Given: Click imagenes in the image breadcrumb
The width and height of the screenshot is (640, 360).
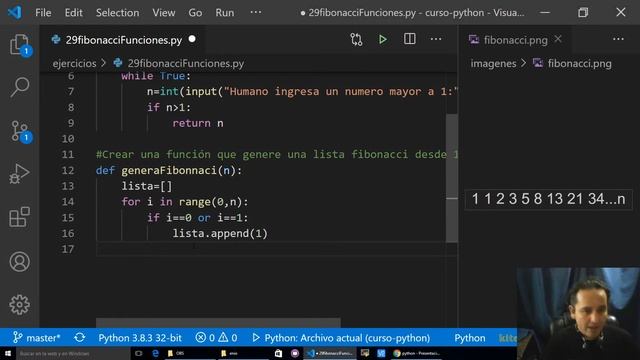Looking at the screenshot, I should tap(493, 63).
